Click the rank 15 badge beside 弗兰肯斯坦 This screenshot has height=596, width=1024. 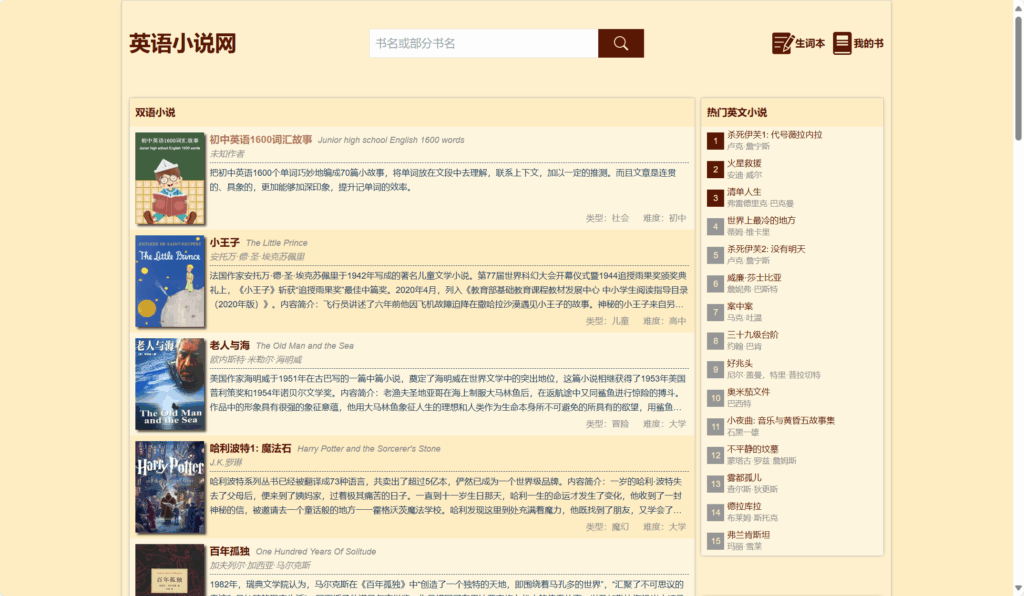(x=715, y=541)
